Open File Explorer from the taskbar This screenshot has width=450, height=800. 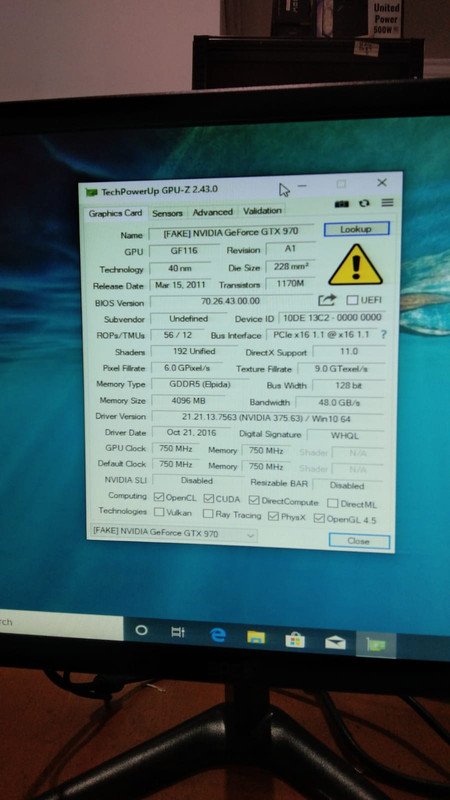point(256,637)
